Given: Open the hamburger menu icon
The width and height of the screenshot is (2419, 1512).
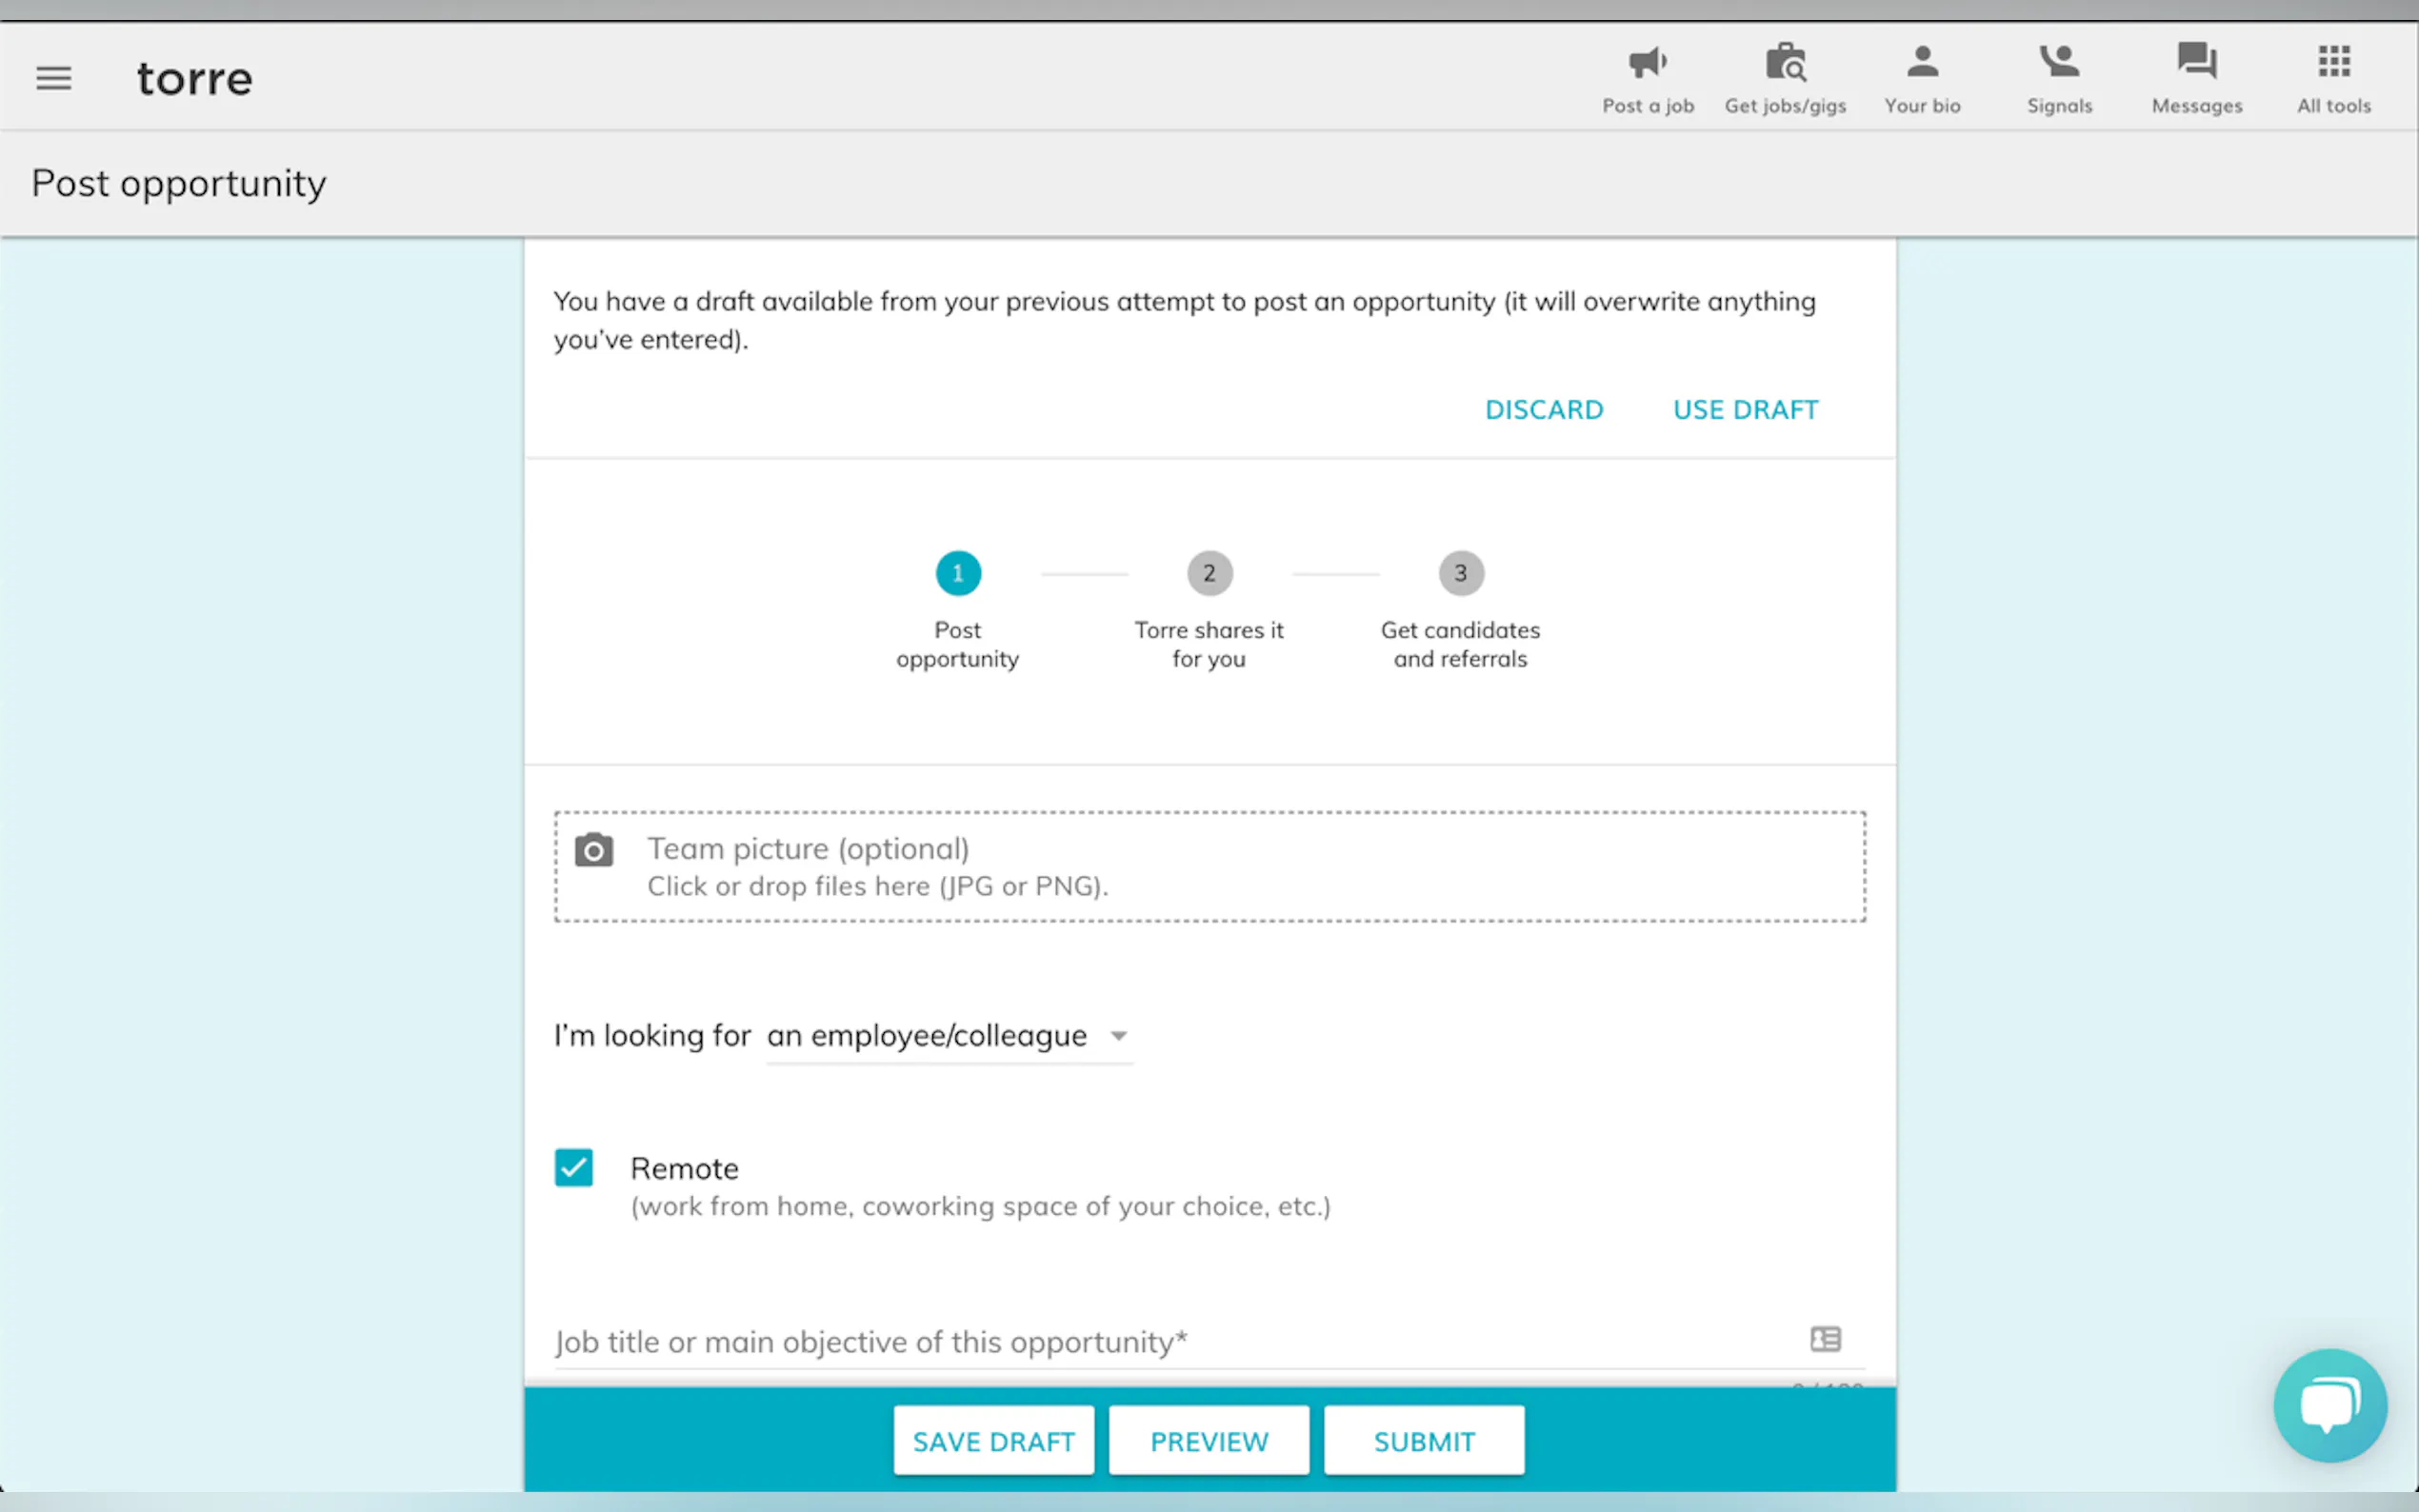Looking at the screenshot, I should point(54,78).
